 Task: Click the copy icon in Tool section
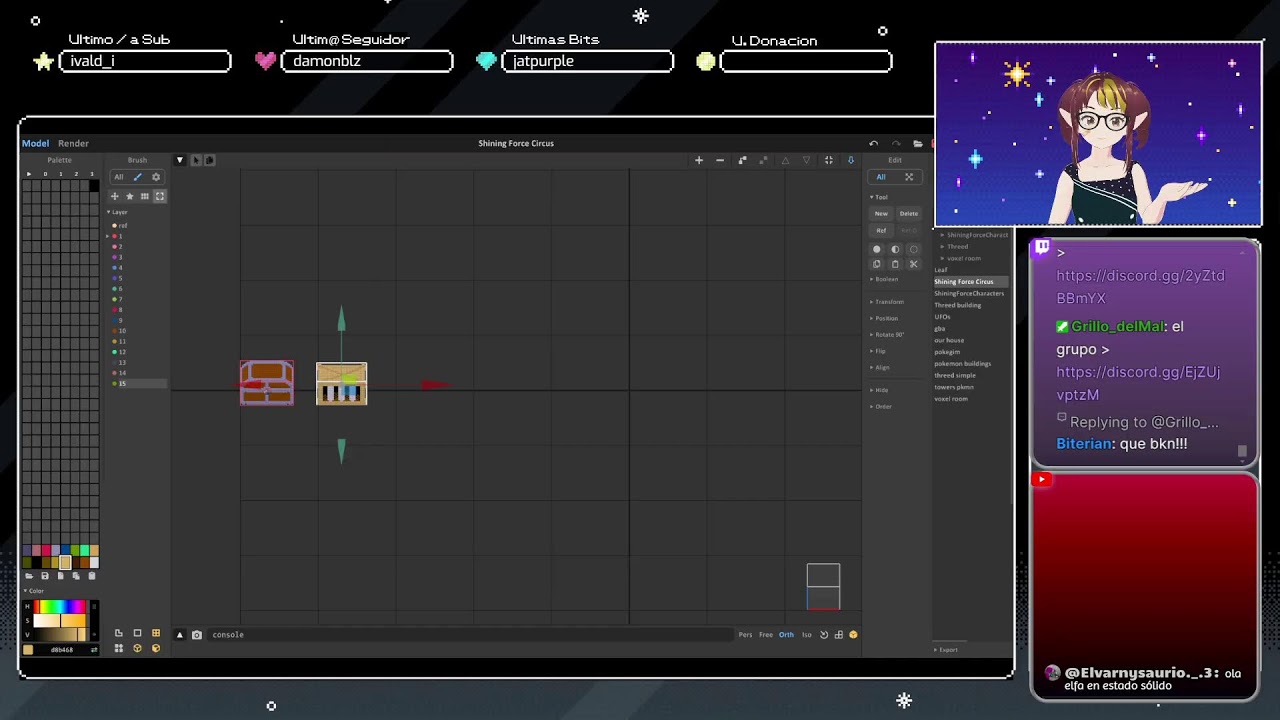pos(877,264)
